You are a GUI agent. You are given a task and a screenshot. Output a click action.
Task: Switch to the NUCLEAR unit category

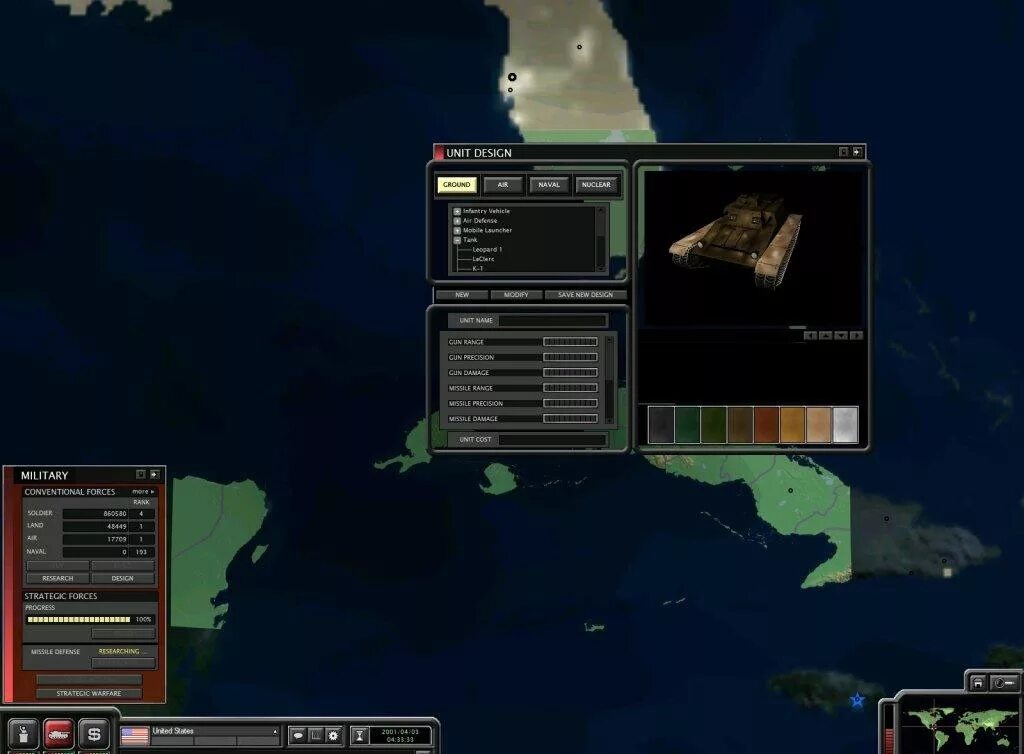pos(597,185)
